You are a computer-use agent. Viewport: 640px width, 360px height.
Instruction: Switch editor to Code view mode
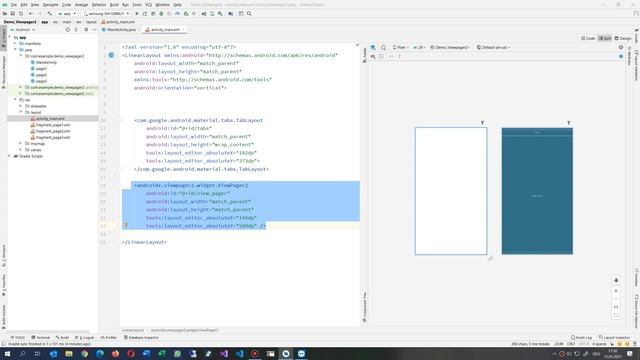(x=588, y=38)
